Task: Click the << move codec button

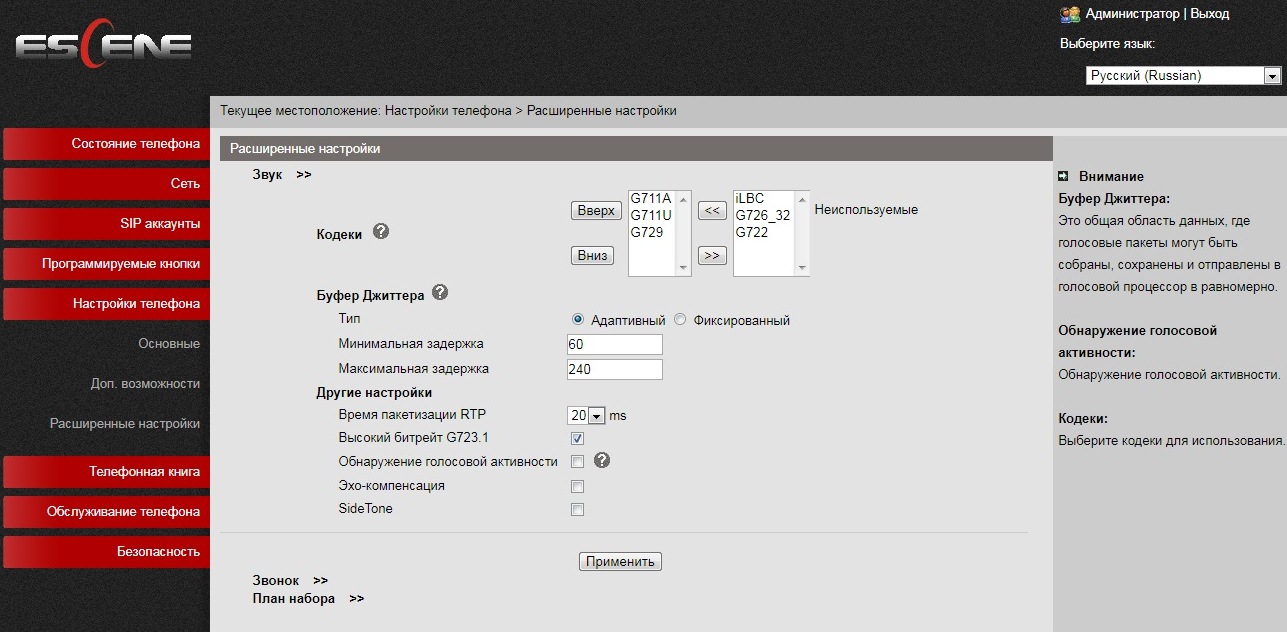Action: pos(712,211)
